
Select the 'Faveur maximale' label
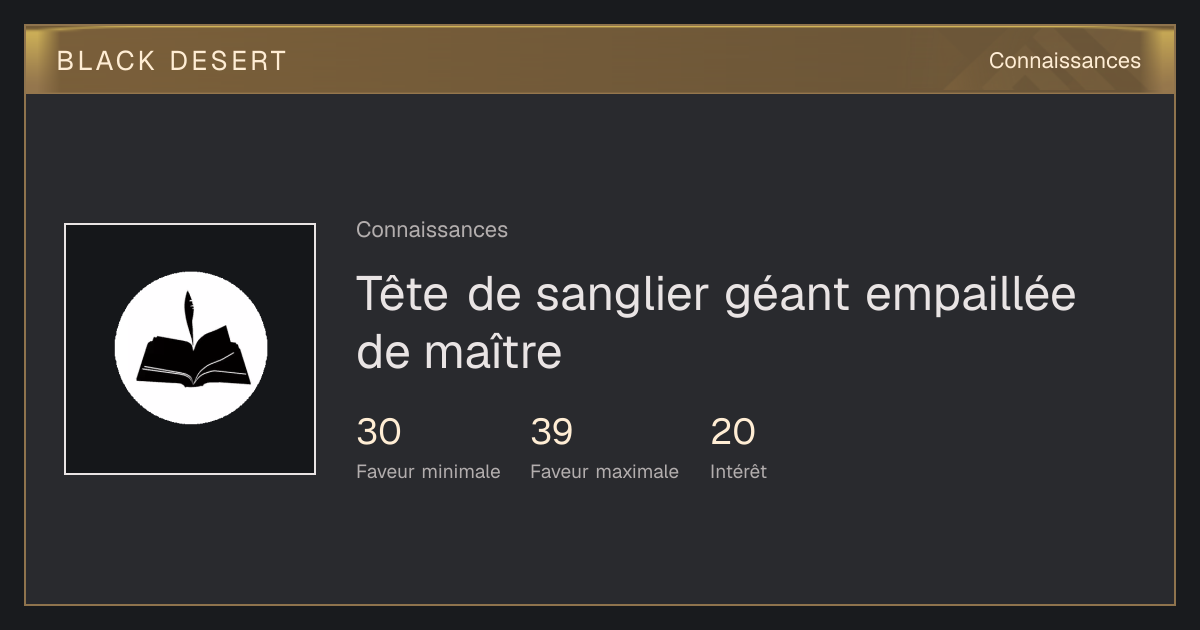(604, 472)
